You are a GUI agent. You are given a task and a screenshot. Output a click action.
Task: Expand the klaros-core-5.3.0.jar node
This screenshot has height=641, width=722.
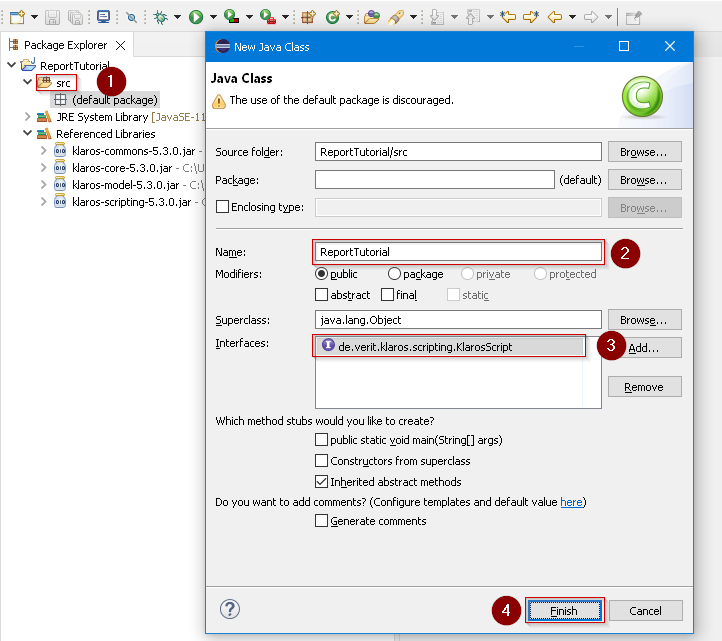click(x=43, y=168)
